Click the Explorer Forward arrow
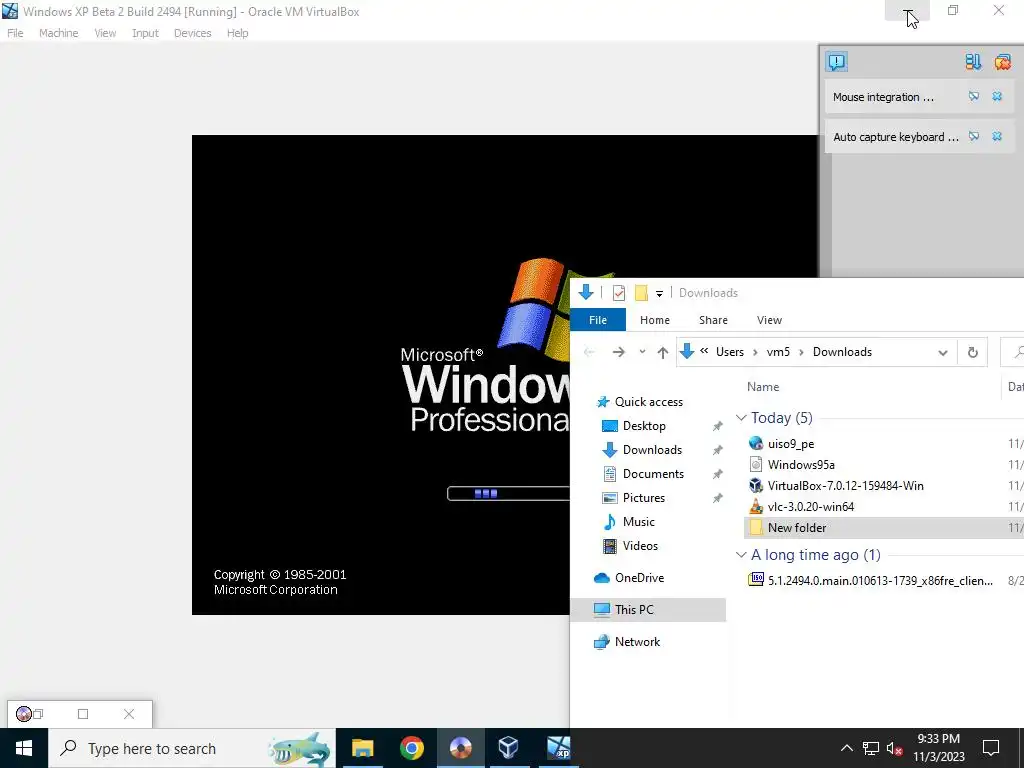The image size is (1024, 768). click(618, 352)
